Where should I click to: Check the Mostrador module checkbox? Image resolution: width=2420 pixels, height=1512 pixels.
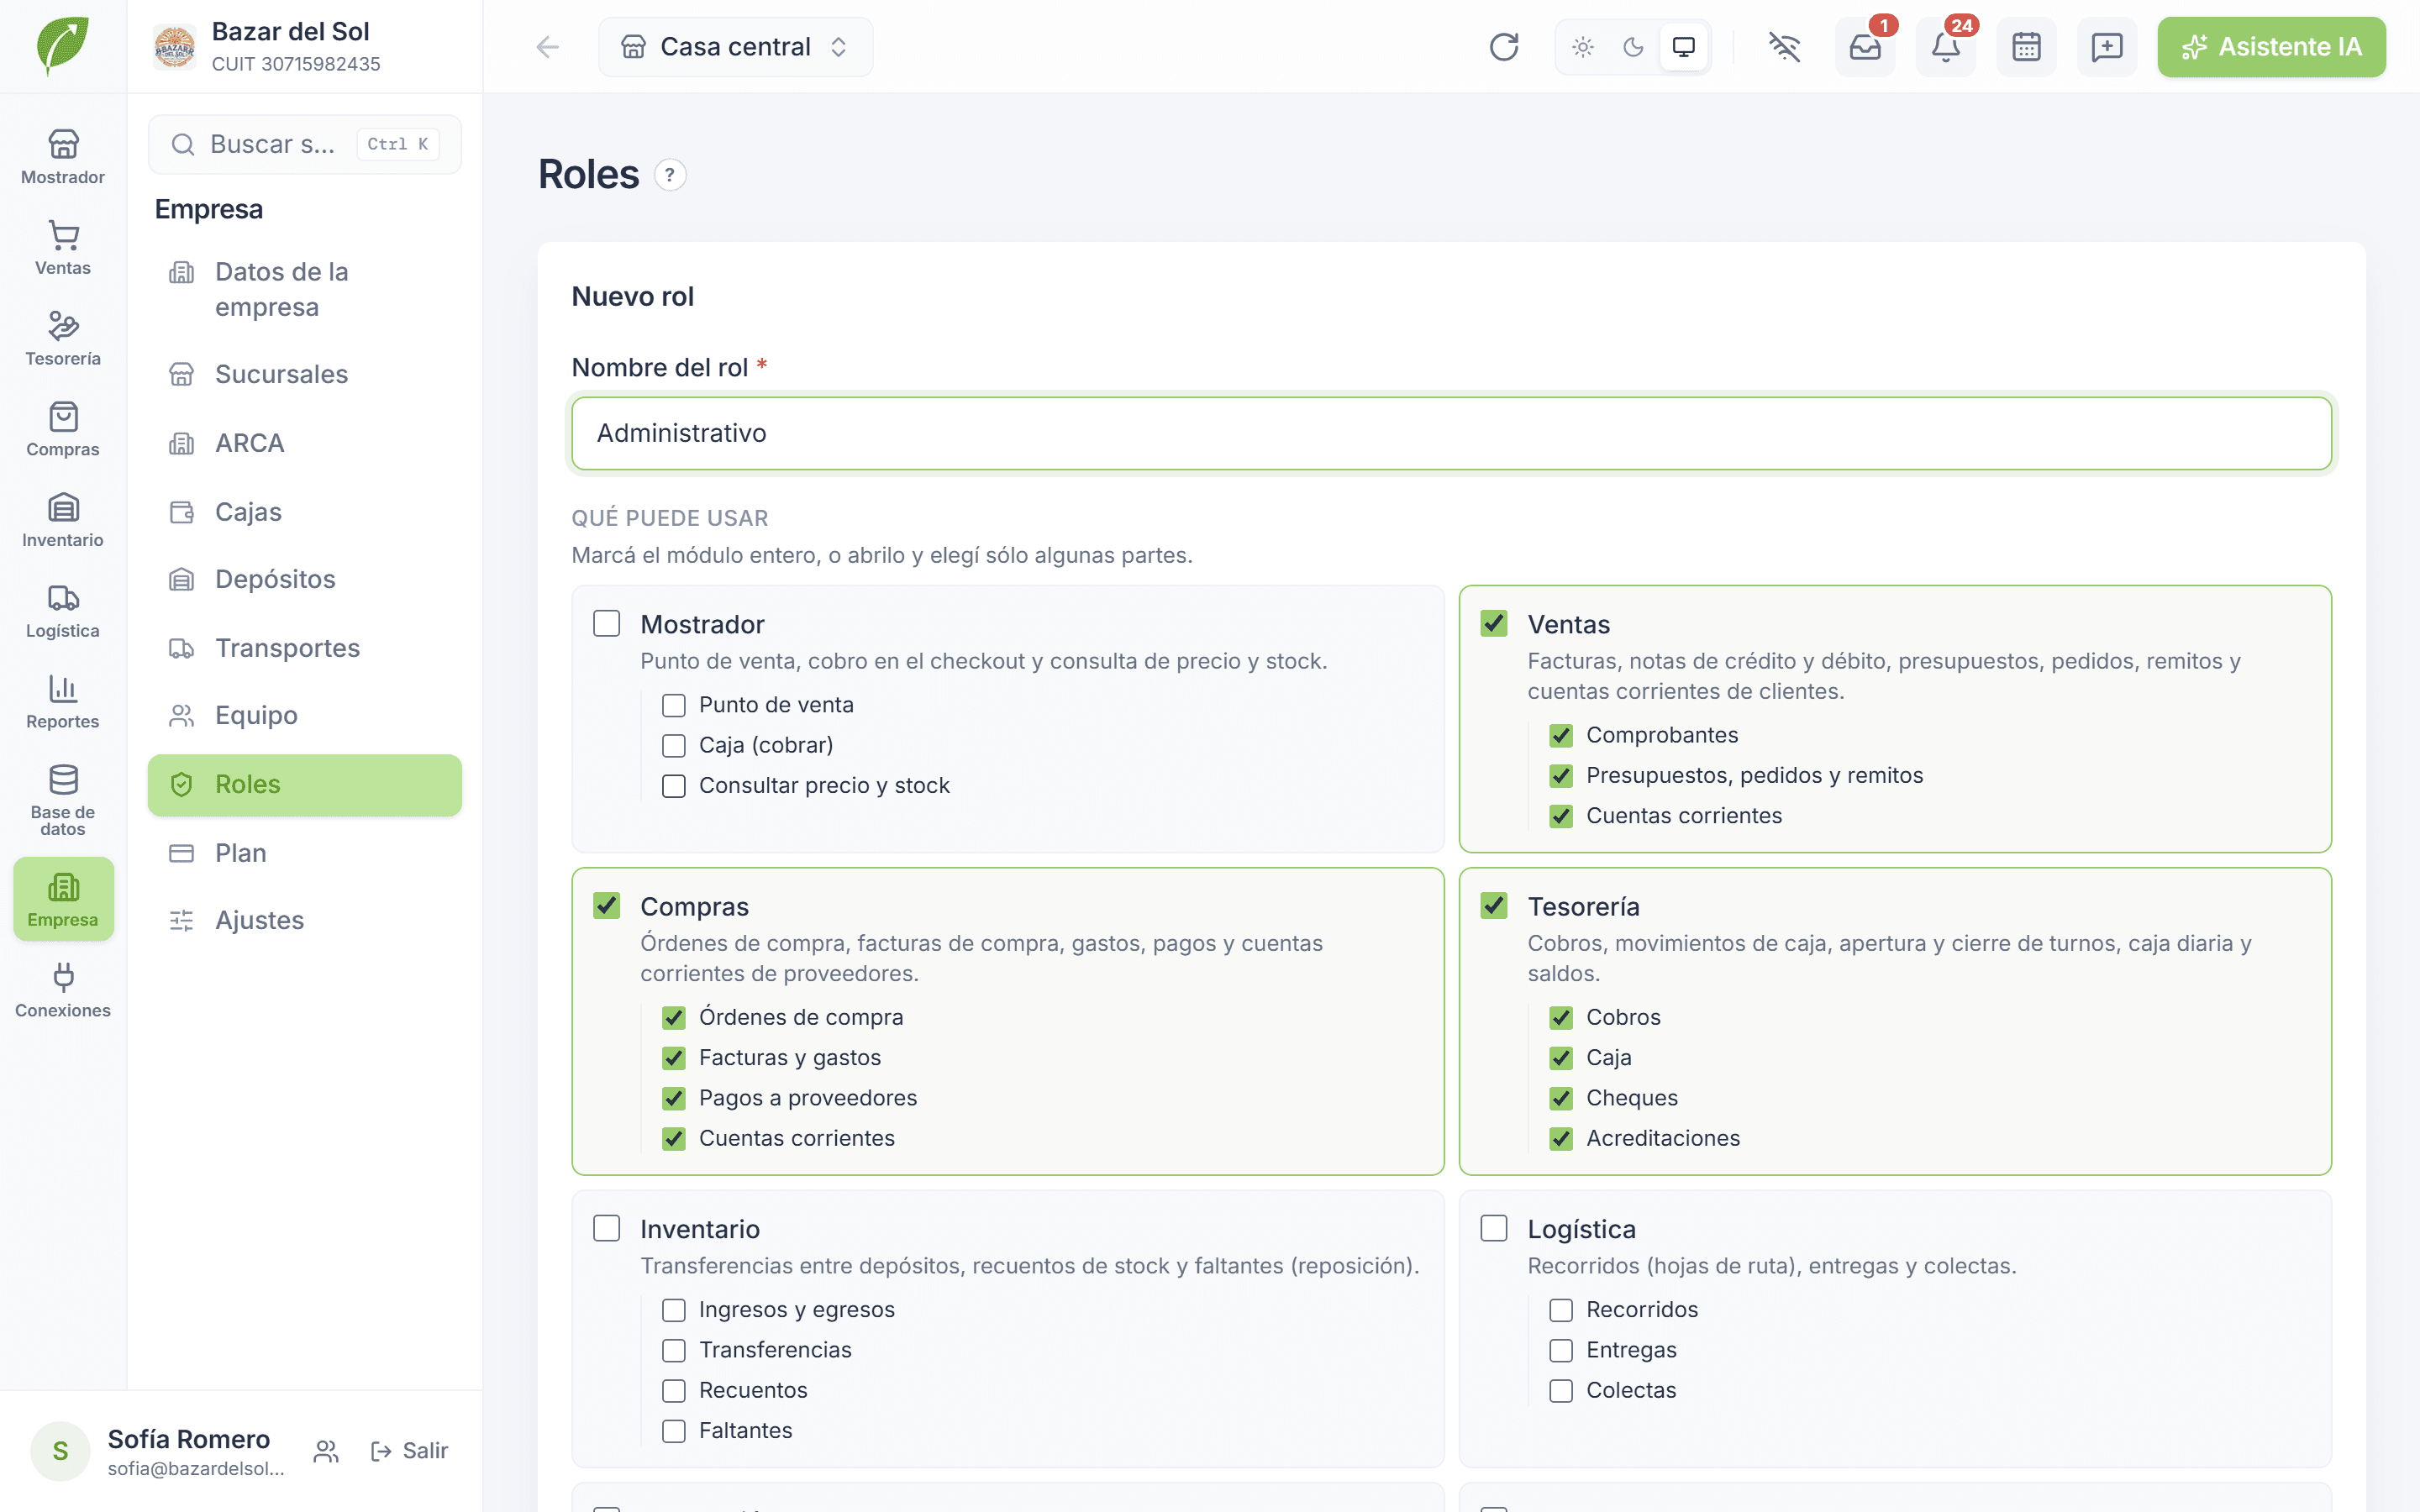607,624
